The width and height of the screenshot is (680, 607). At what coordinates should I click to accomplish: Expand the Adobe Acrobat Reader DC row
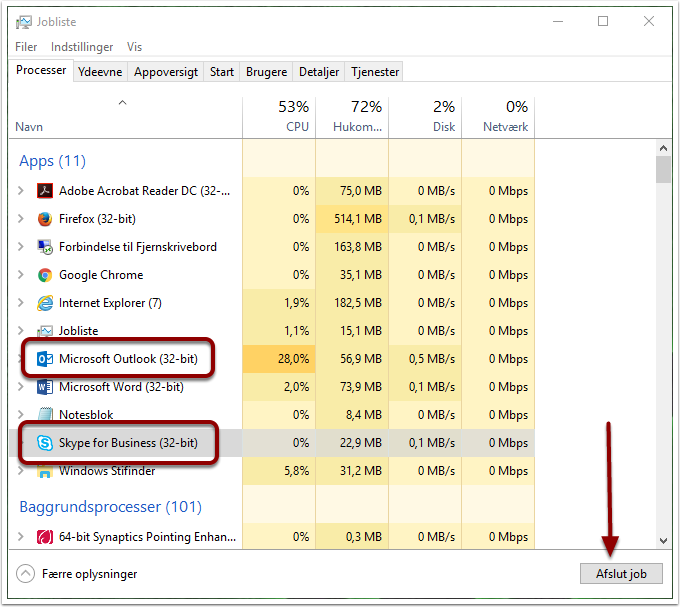click(x=20, y=191)
